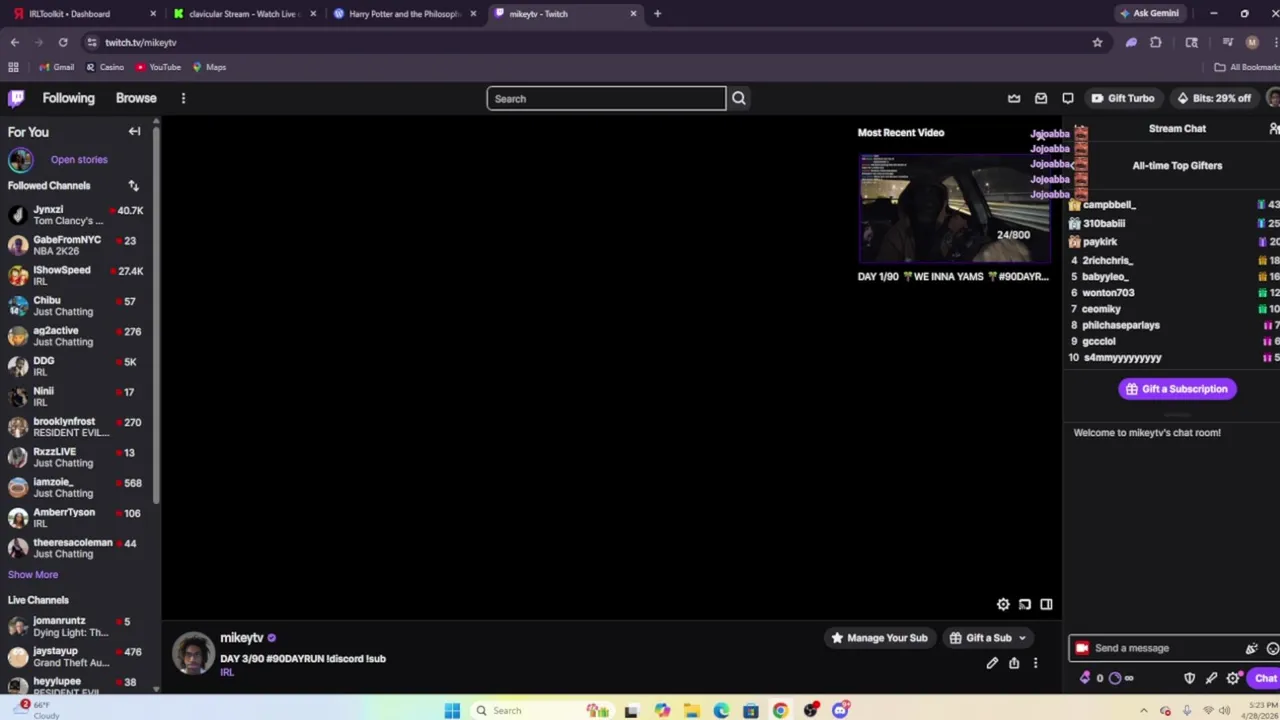Open moderator shield tools in chat
Image resolution: width=1280 pixels, height=720 pixels.
point(1189,678)
